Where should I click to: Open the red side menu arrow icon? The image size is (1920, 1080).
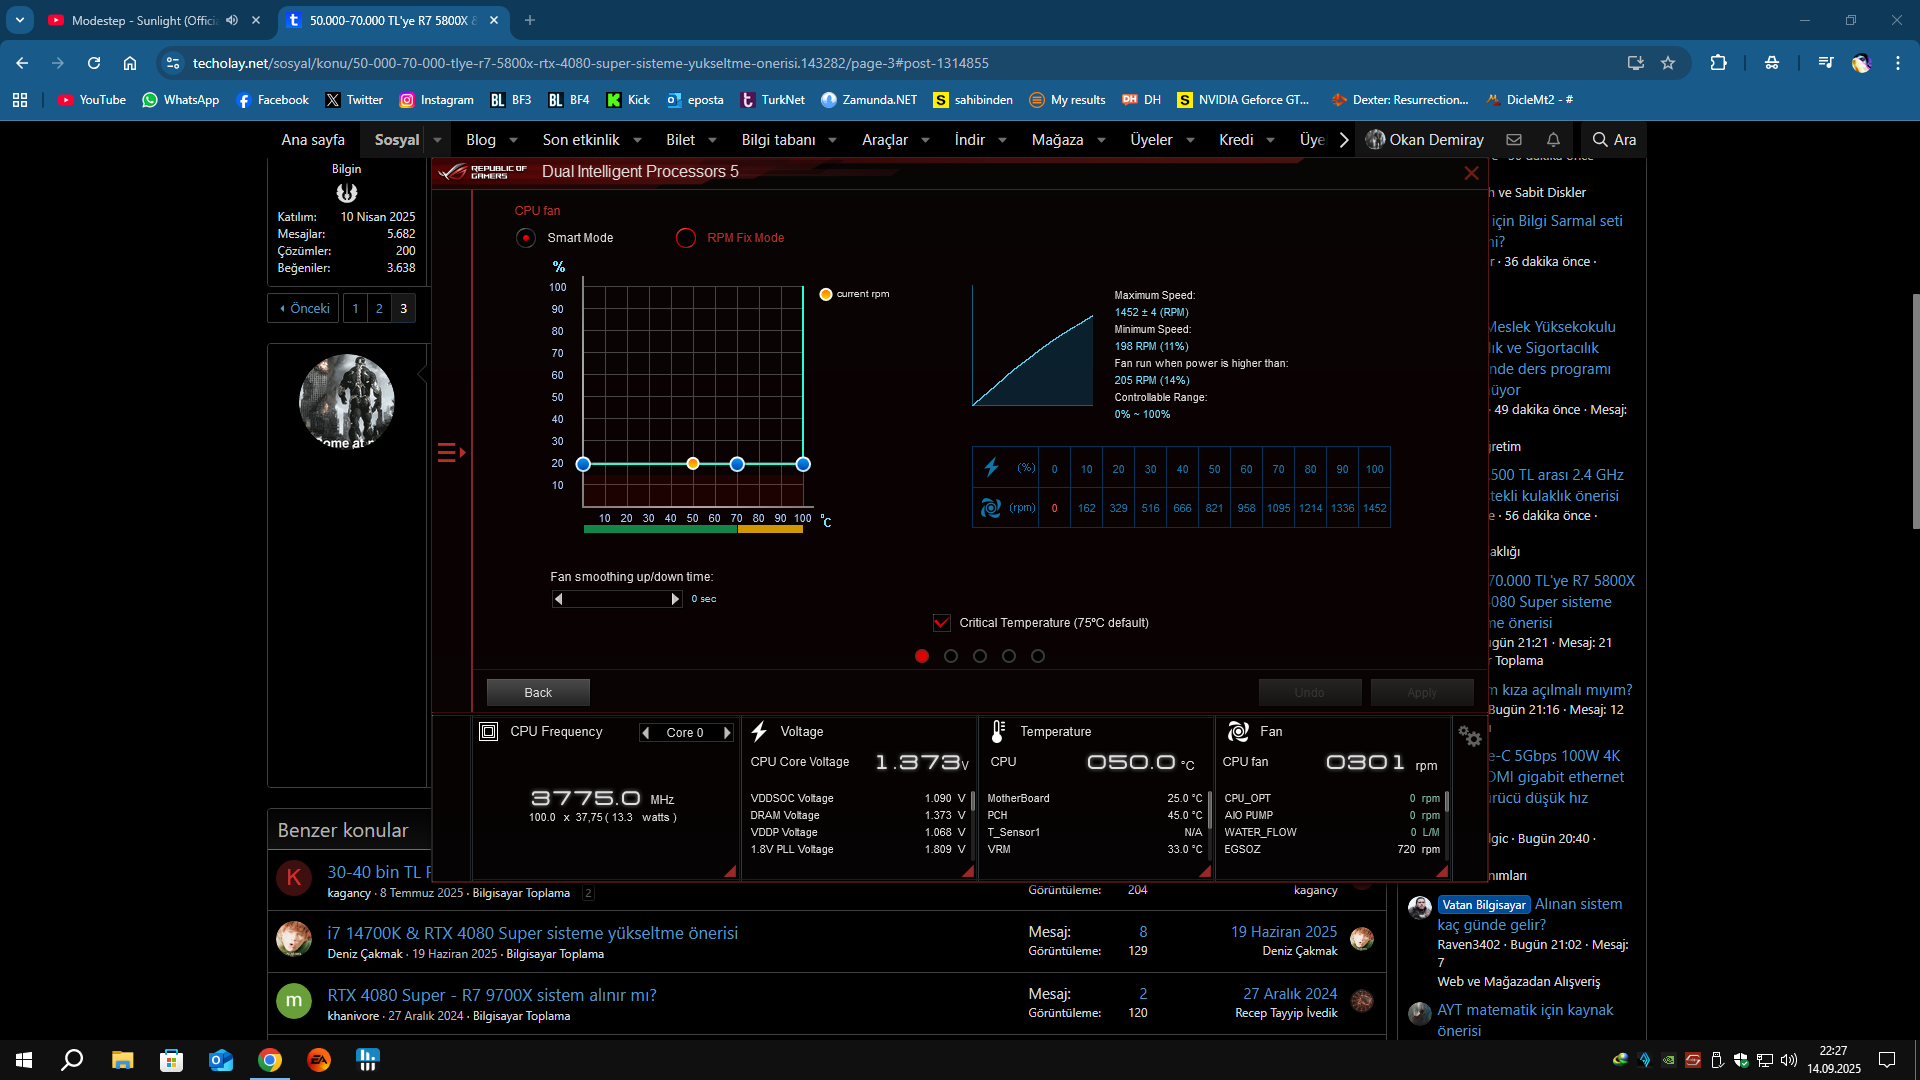(452, 453)
